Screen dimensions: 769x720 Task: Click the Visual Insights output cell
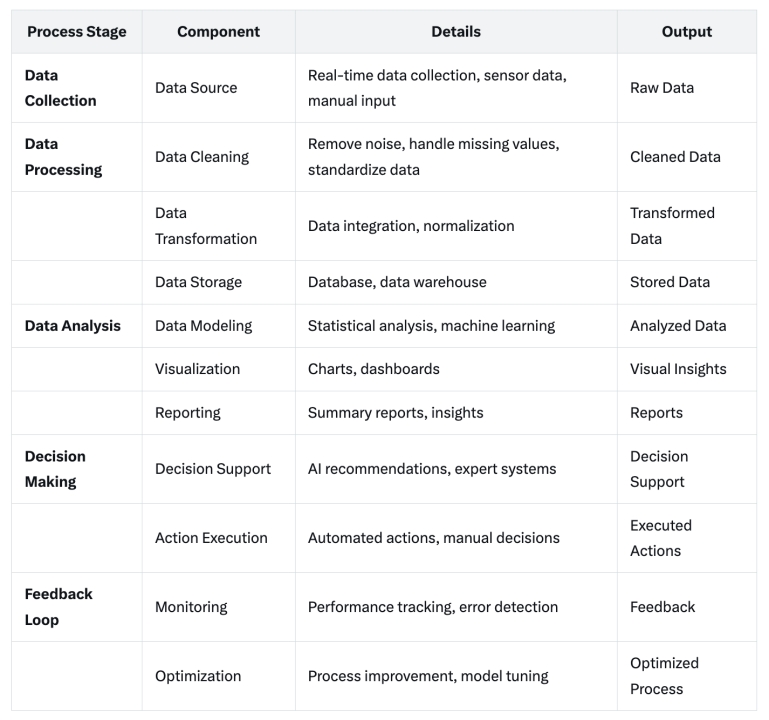click(678, 369)
